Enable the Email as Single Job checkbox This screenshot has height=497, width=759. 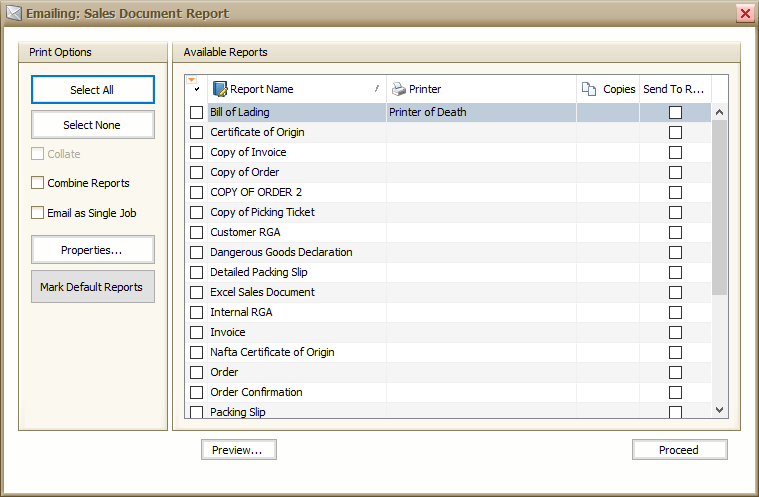pyautogui.click(x=38, y=213)
